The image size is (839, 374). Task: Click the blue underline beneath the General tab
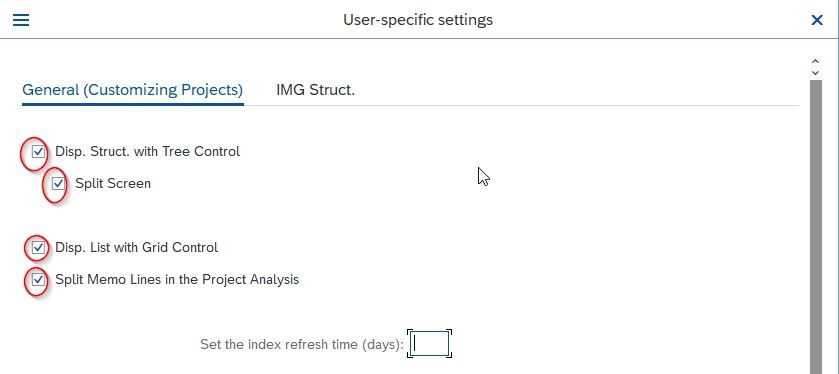[133, 104]
